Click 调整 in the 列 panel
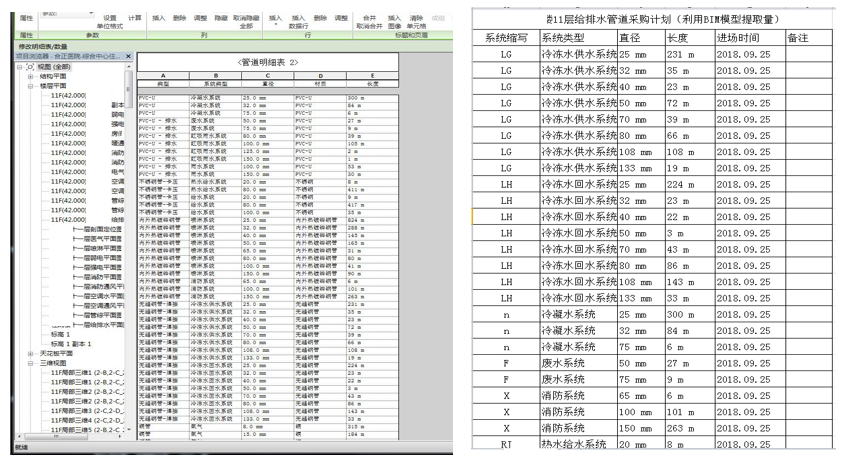The width and height of the screenshot is (845, 460). click(200, 18)
